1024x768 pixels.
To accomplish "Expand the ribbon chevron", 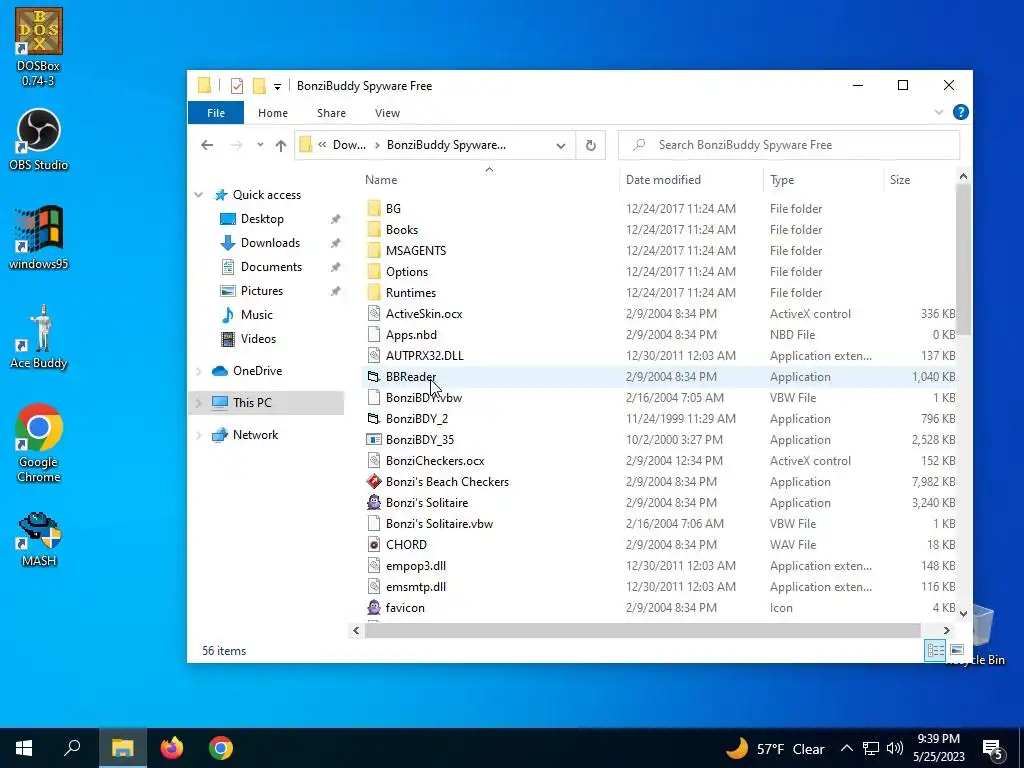I will pos(939,112).
